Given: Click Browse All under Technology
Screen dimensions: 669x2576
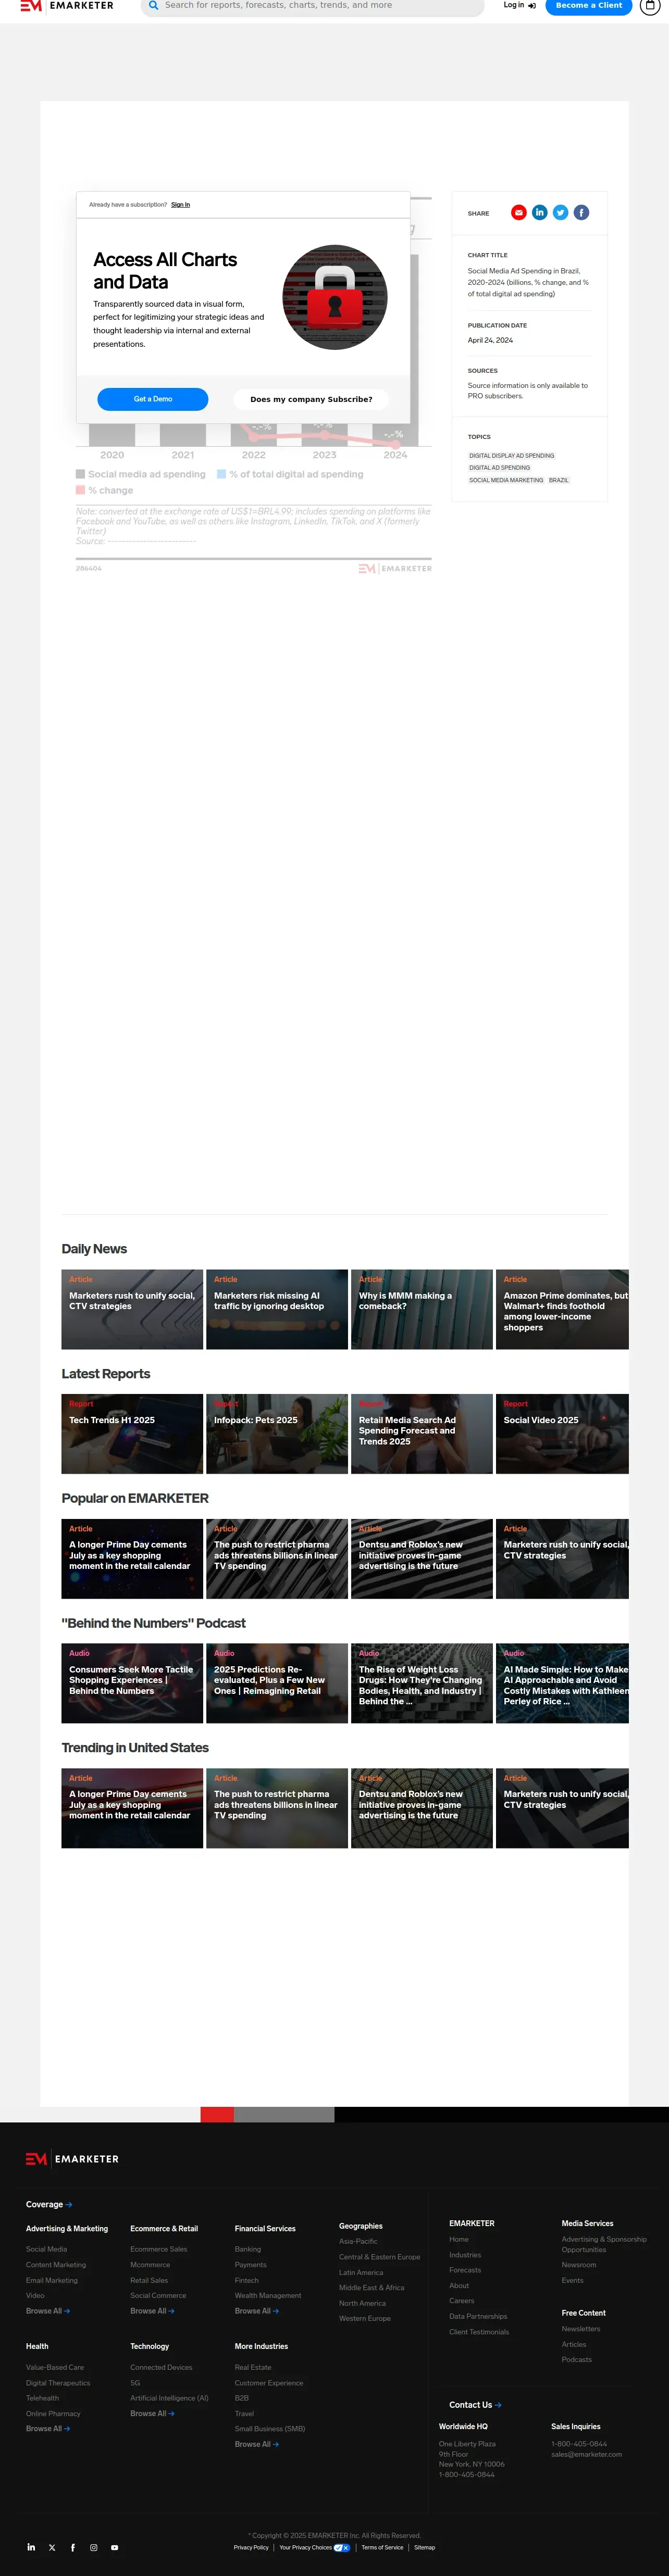Looking at the screenshot, I should click(x=152, y=2413).
